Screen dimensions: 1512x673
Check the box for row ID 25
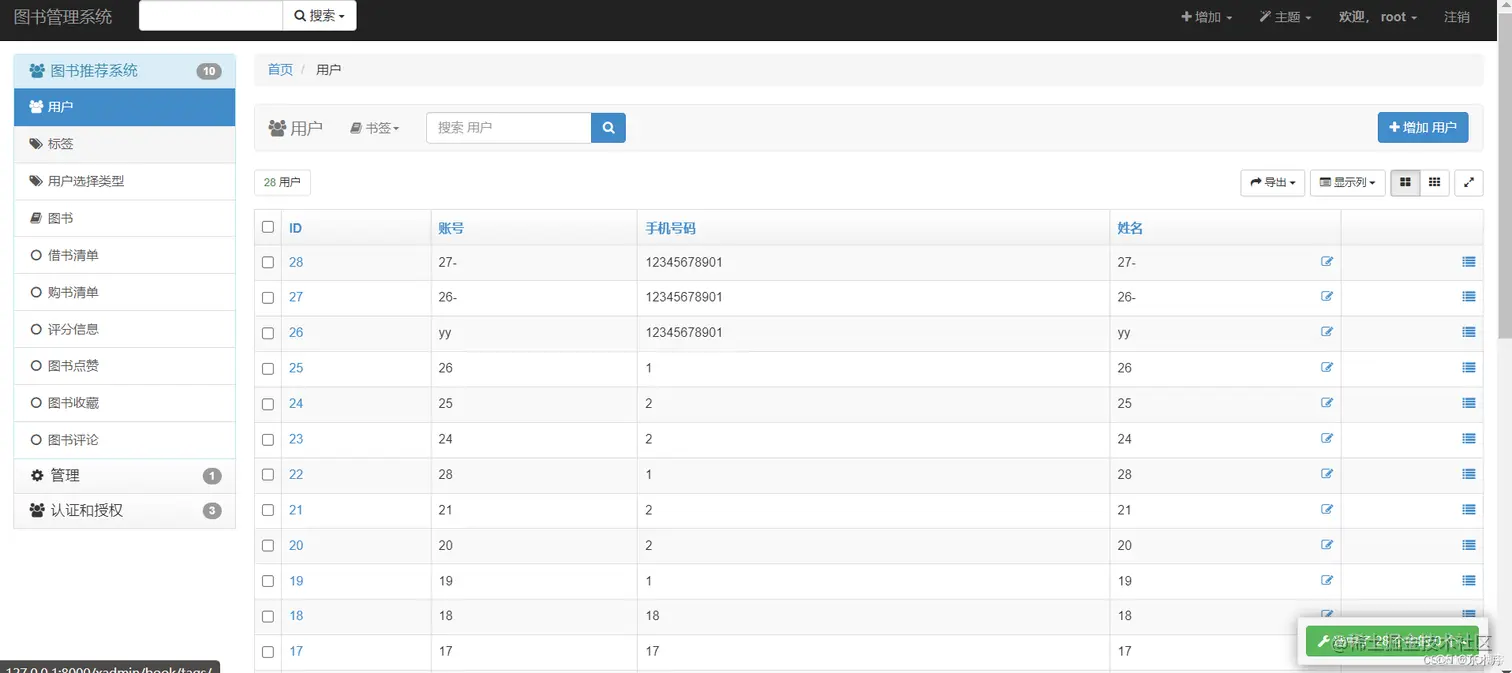[268, 369]
